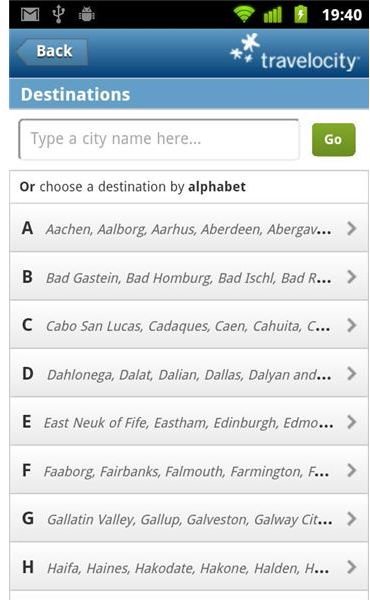Tap the Gmail notification icon in status bar
Viewport: 370px width, 600px height.
click(30, 15)
